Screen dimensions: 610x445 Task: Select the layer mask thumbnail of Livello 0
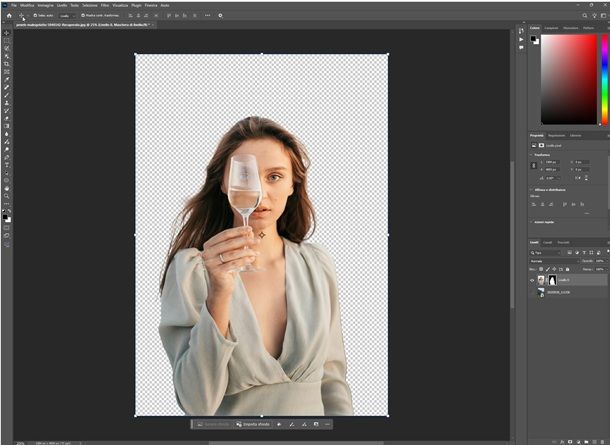coord(555,281)
